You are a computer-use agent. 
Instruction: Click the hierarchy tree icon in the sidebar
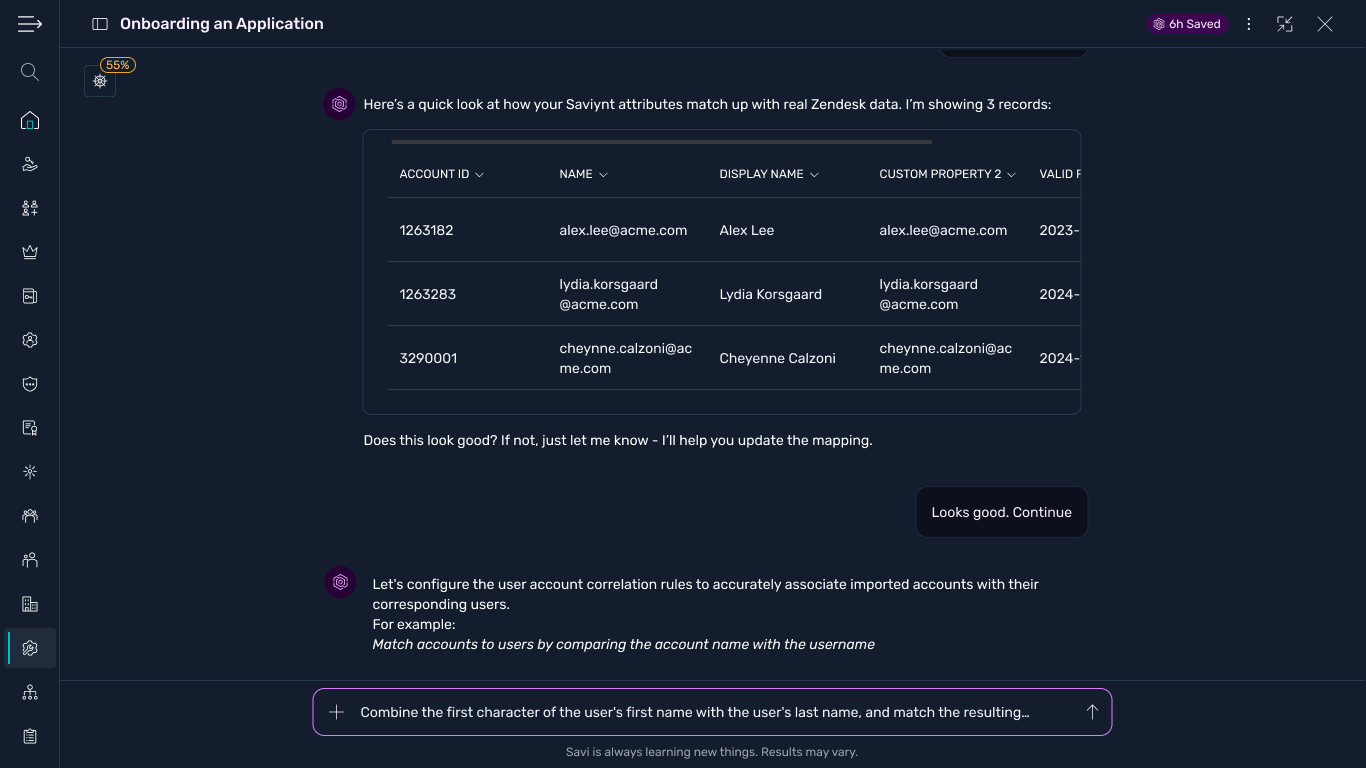point(30,692)
